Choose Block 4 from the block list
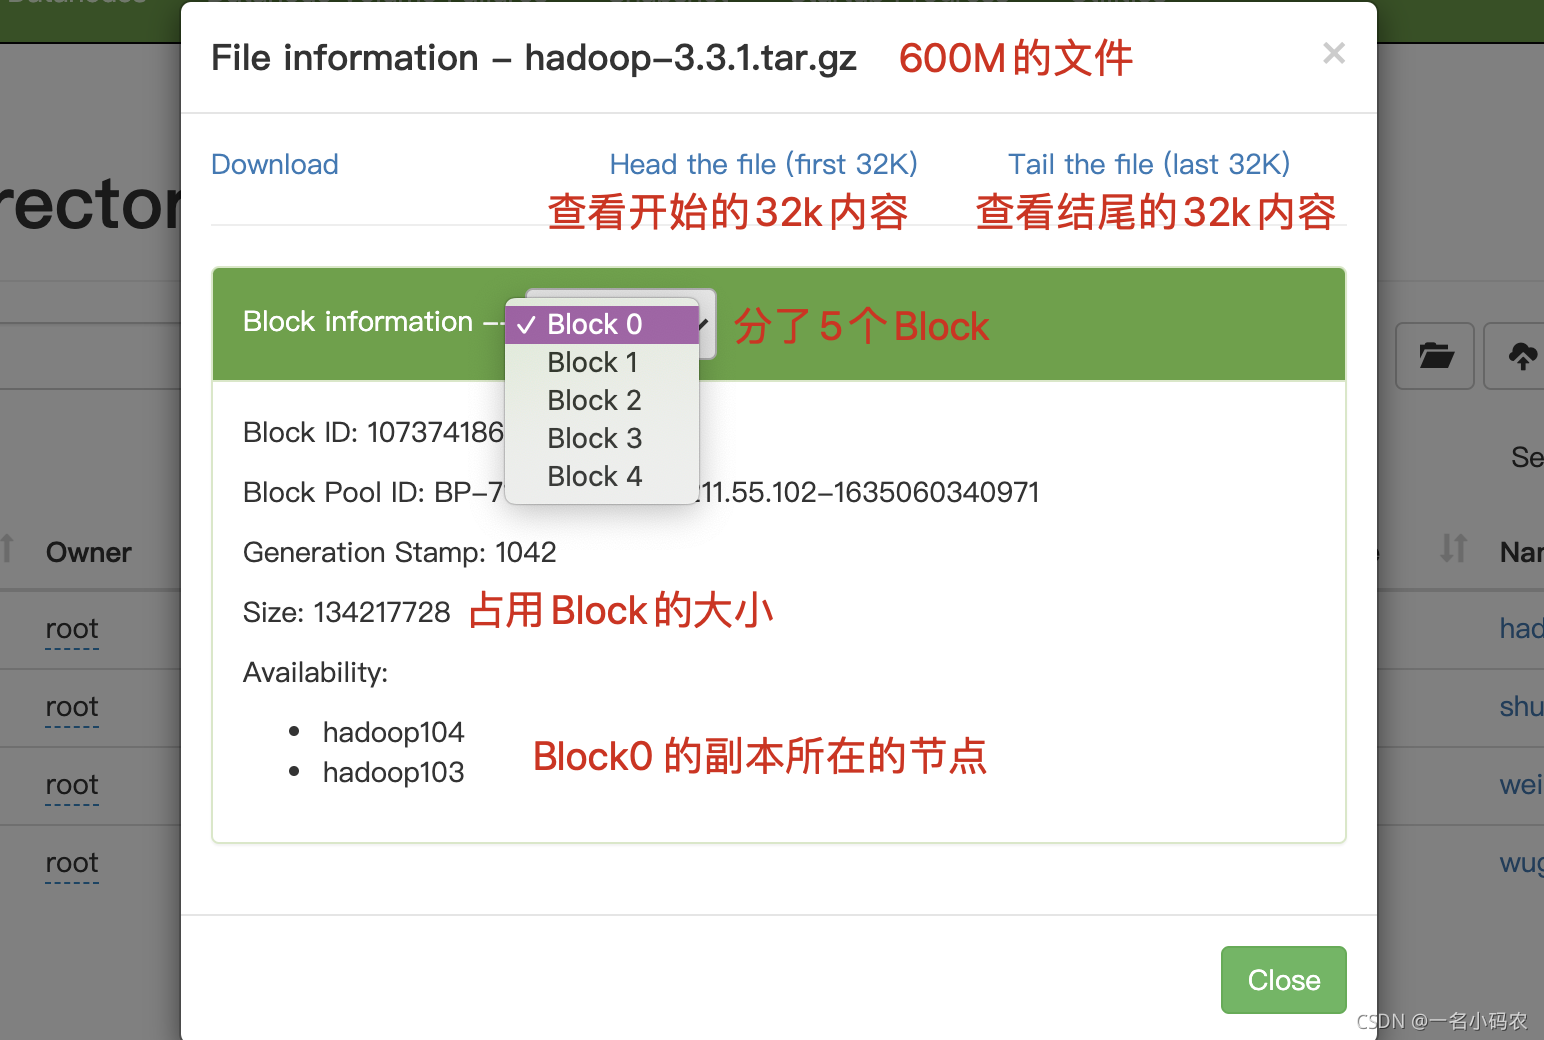This screenshot has width=1544, height=1040. [602, 476]
